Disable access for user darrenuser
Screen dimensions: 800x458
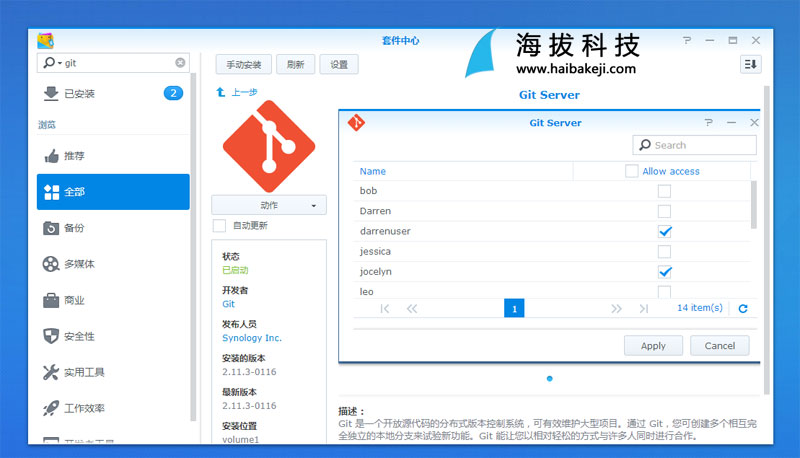tap(664, 232)
